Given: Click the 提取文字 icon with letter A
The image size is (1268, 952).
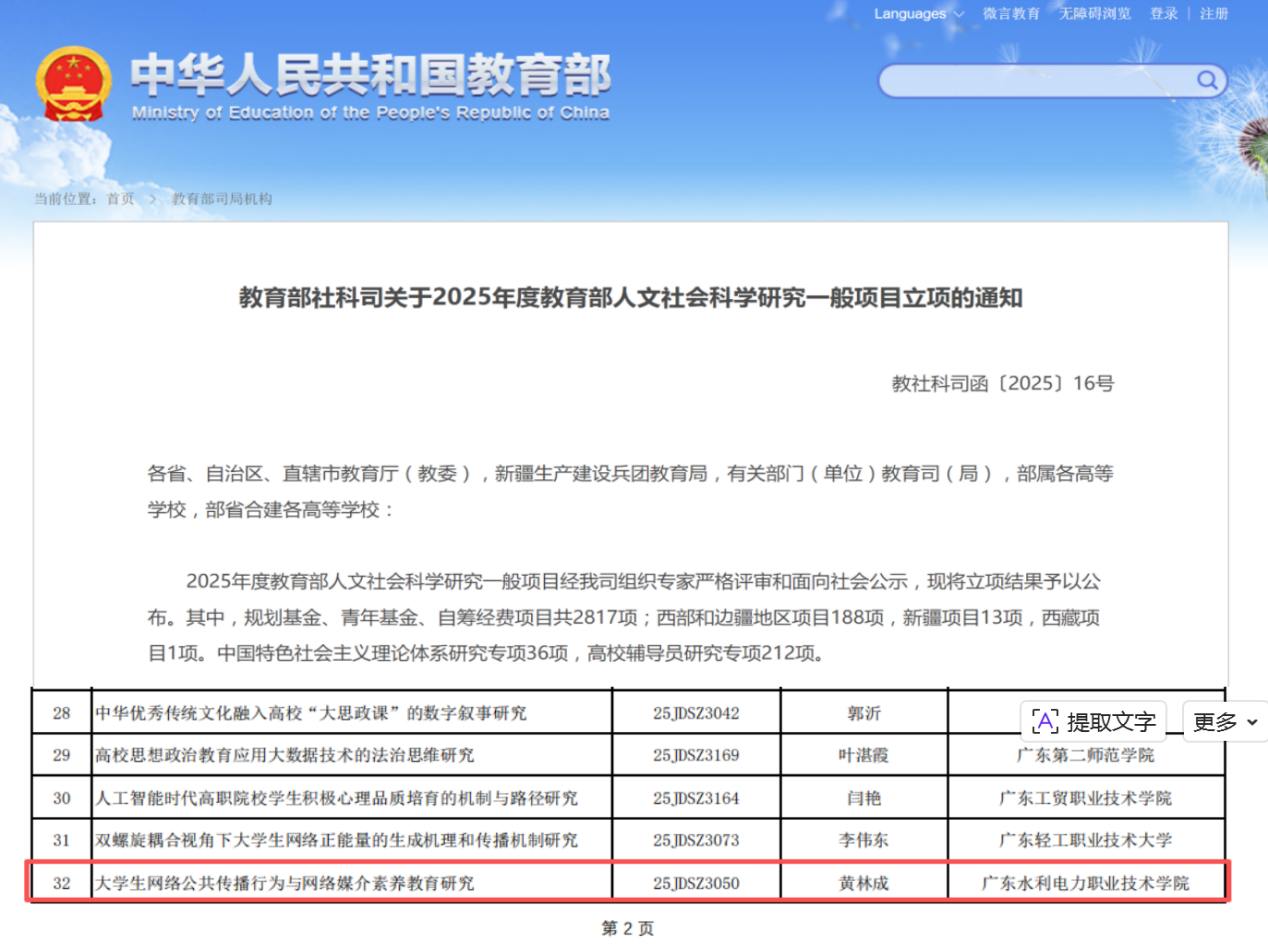Looking at the screenshot, I should pos(1045,721).
